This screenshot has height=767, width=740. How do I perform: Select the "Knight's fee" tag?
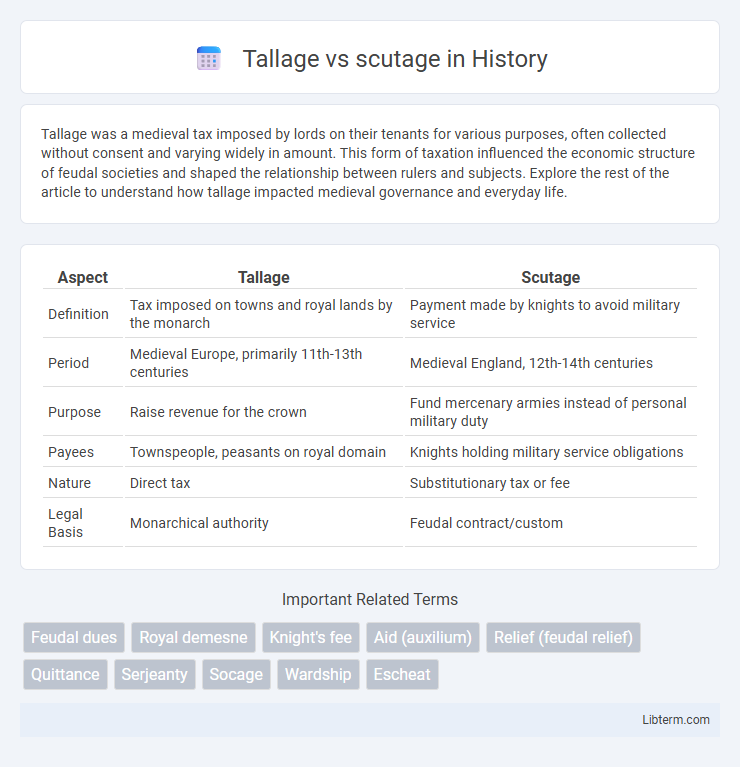coord(311,637)
